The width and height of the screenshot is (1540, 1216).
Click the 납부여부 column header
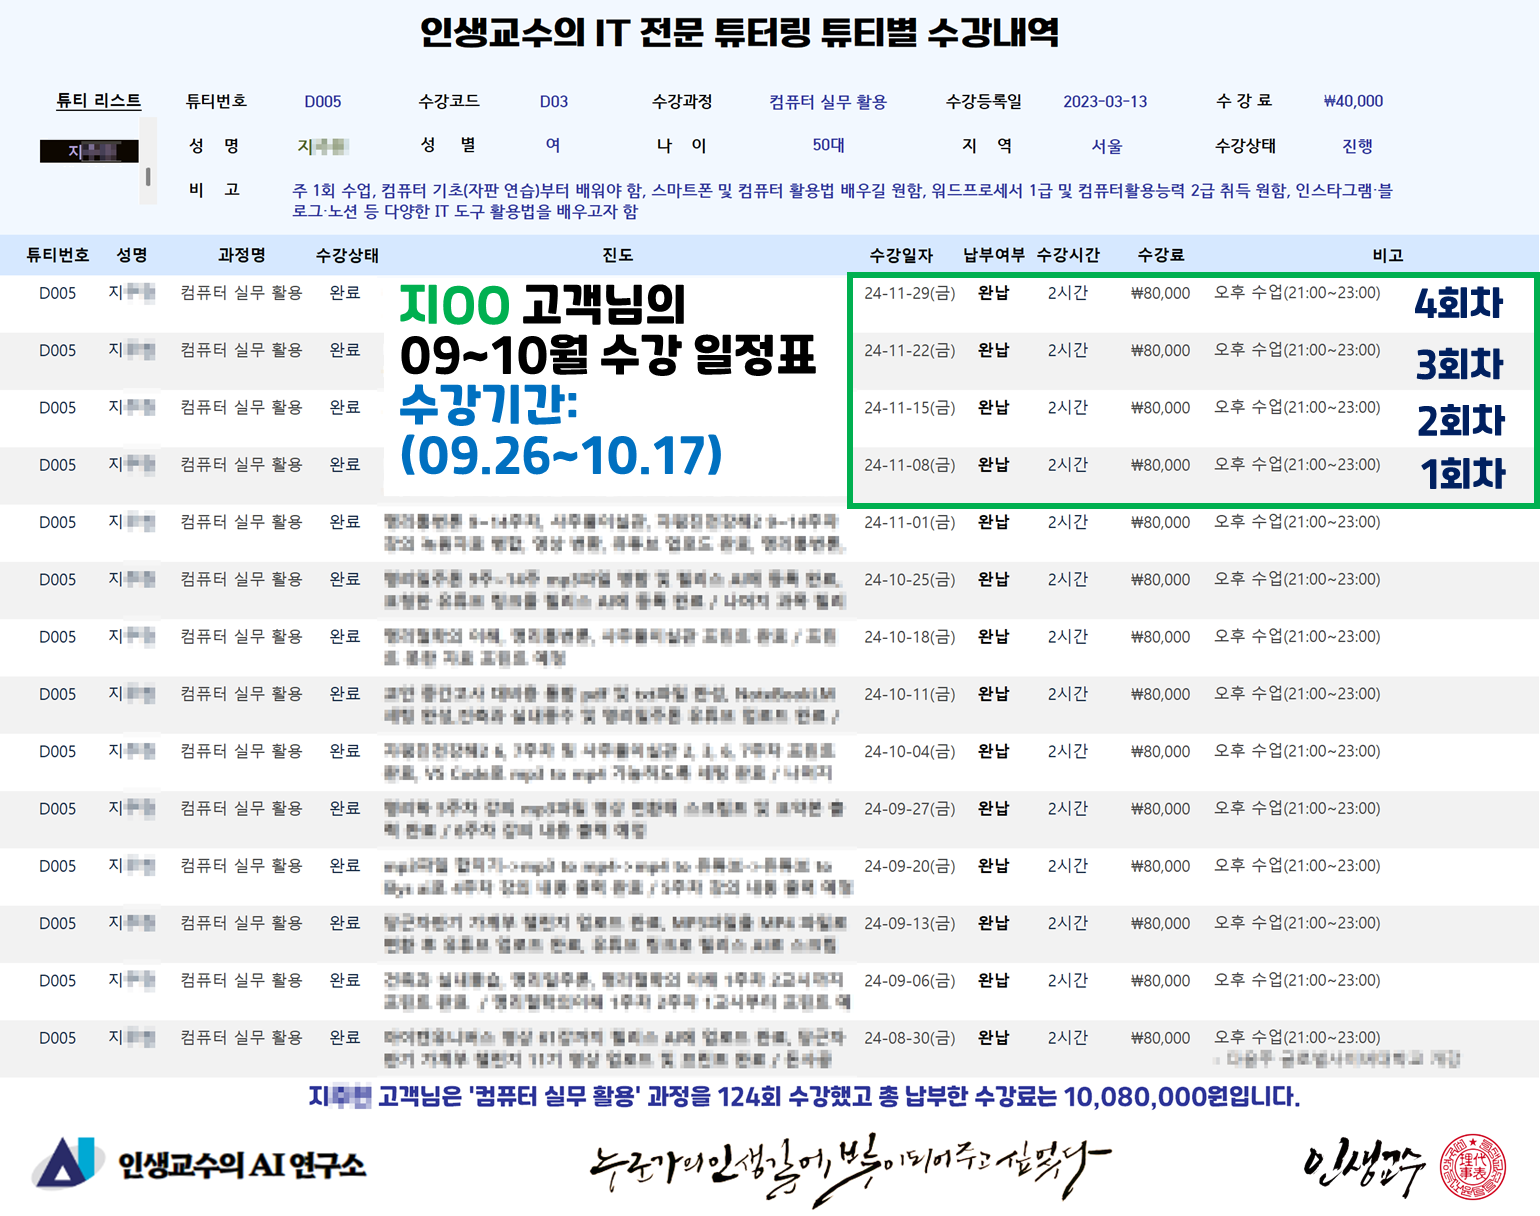click(x=993, y=255)
